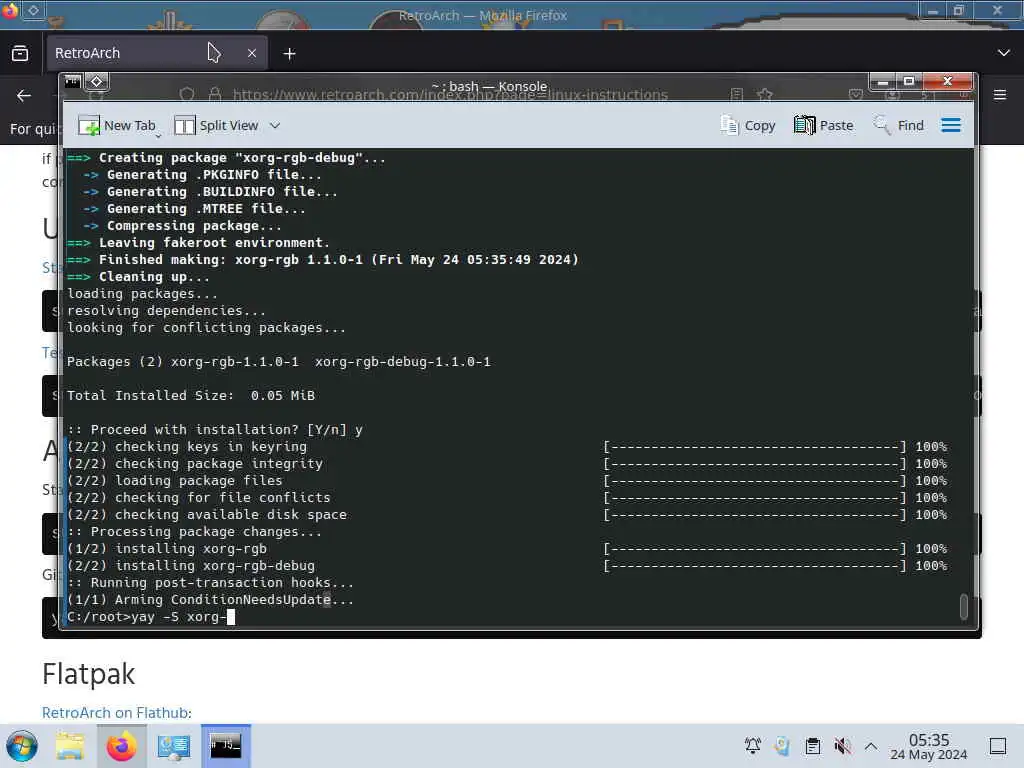This screenshot has height=768, width=1024.
Task: Open Find in Konsole toolbar
Action: point(899,125)
